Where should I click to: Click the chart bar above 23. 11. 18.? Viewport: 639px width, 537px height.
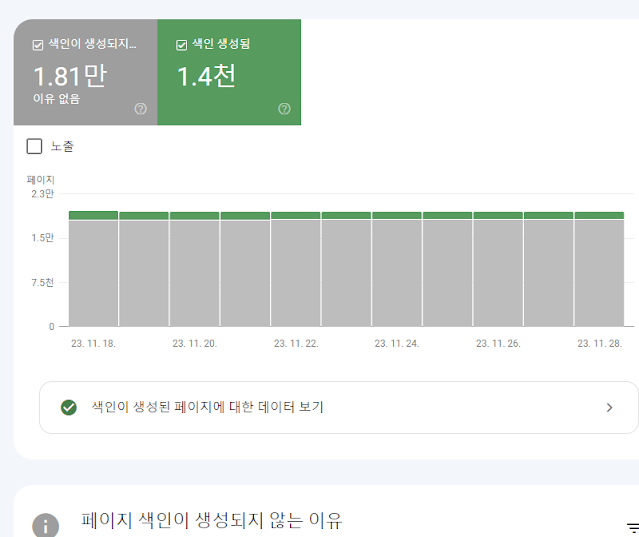[93, 269]
